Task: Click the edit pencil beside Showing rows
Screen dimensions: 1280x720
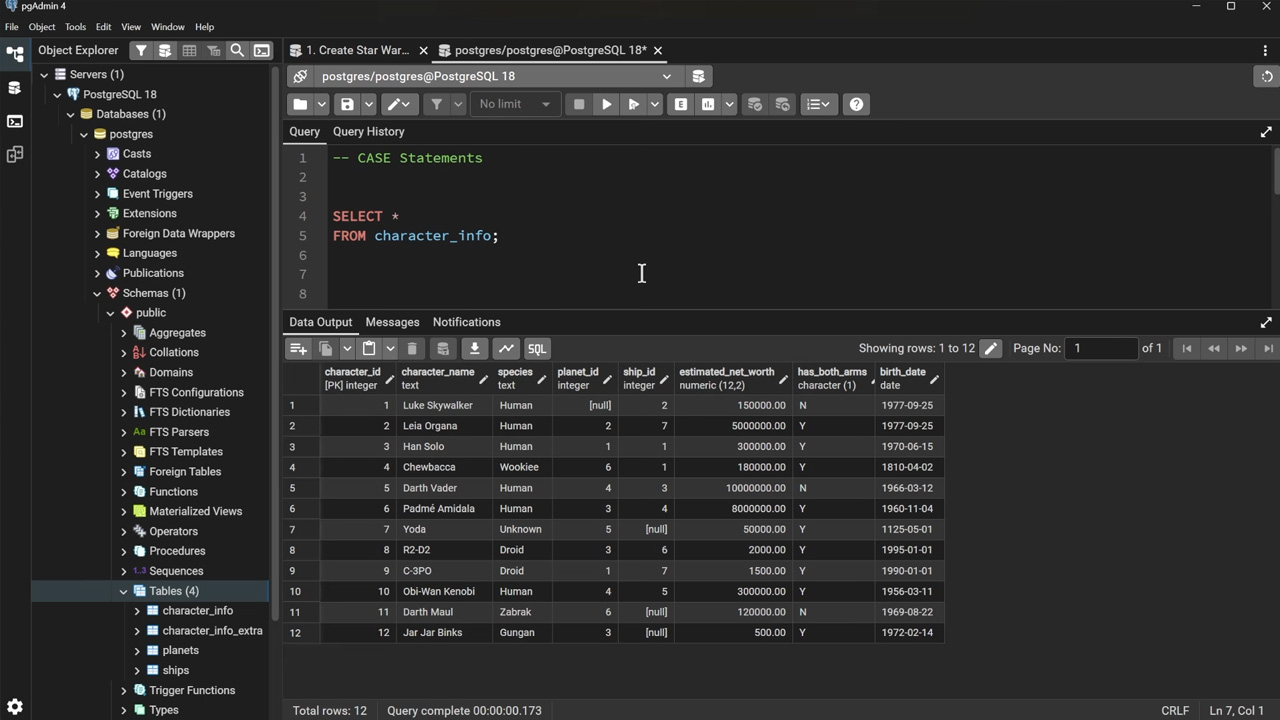Action: tap(990, 348)
